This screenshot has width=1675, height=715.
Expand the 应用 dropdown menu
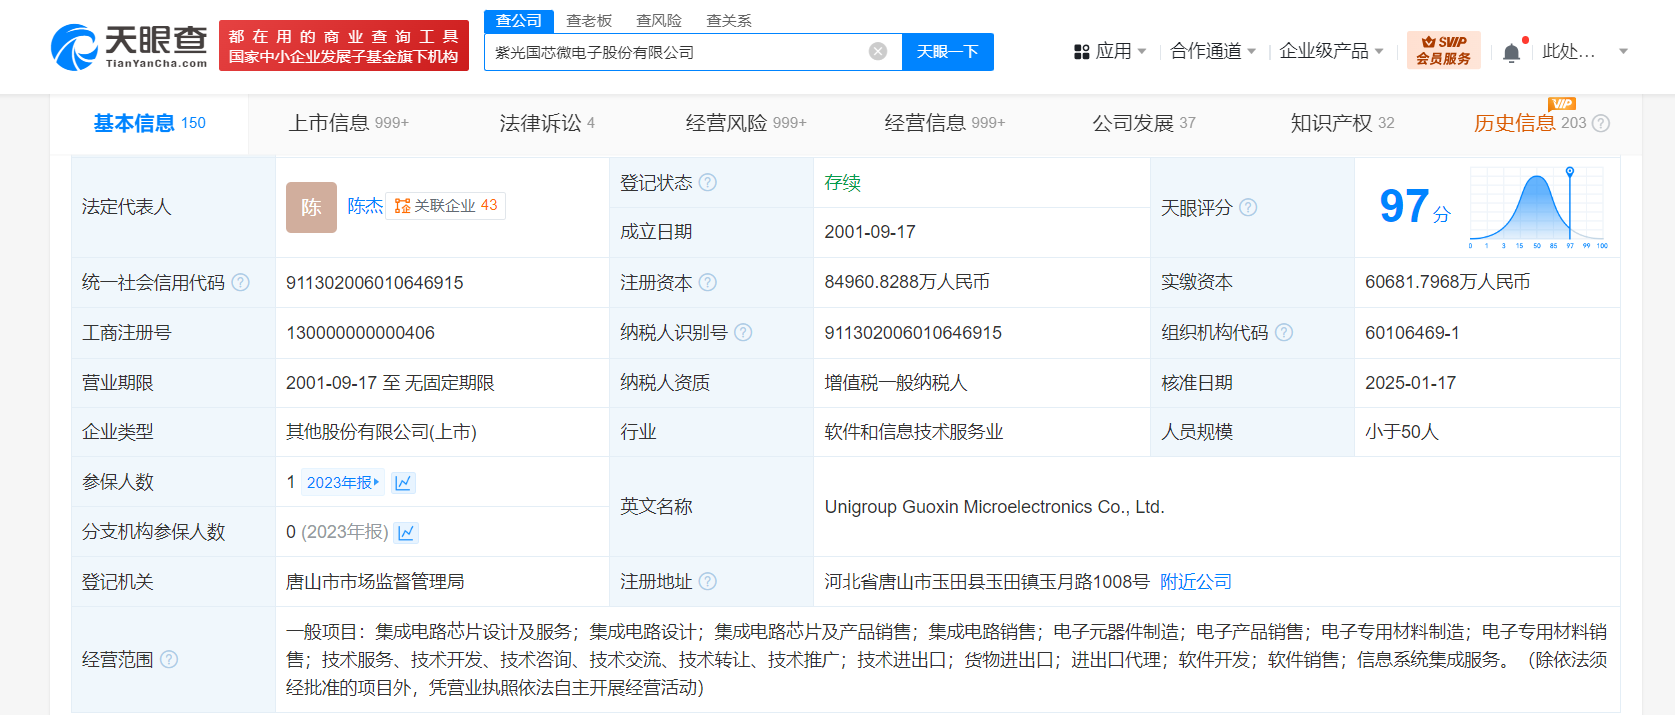(1110, 51)
